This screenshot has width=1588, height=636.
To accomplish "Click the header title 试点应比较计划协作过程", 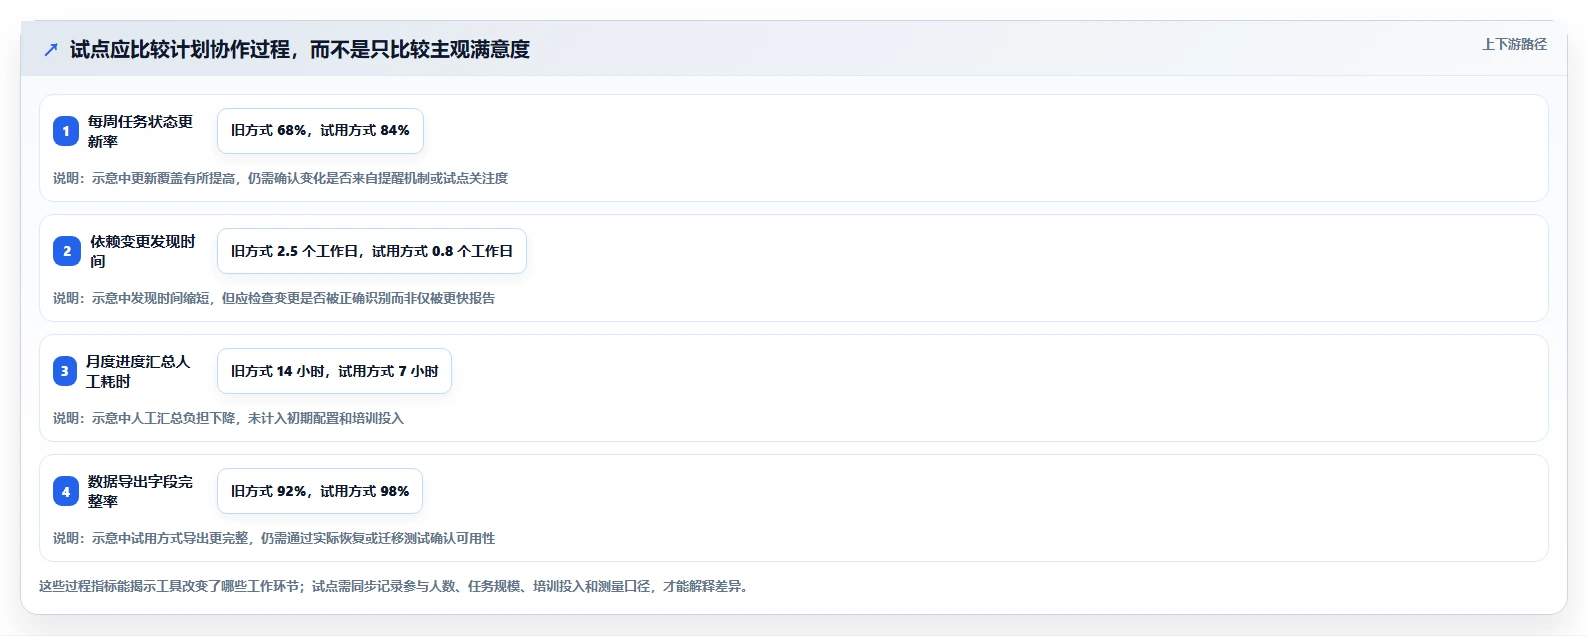I will 300,49.
